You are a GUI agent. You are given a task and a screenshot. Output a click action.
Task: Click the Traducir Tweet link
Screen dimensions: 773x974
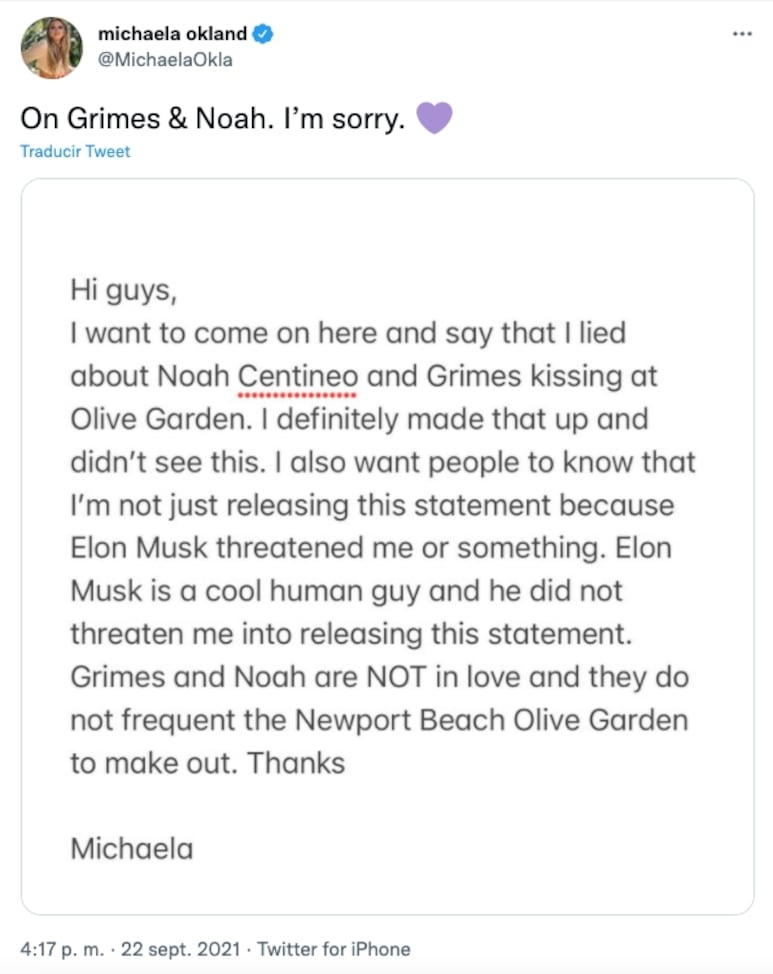(x=75, y=152)
